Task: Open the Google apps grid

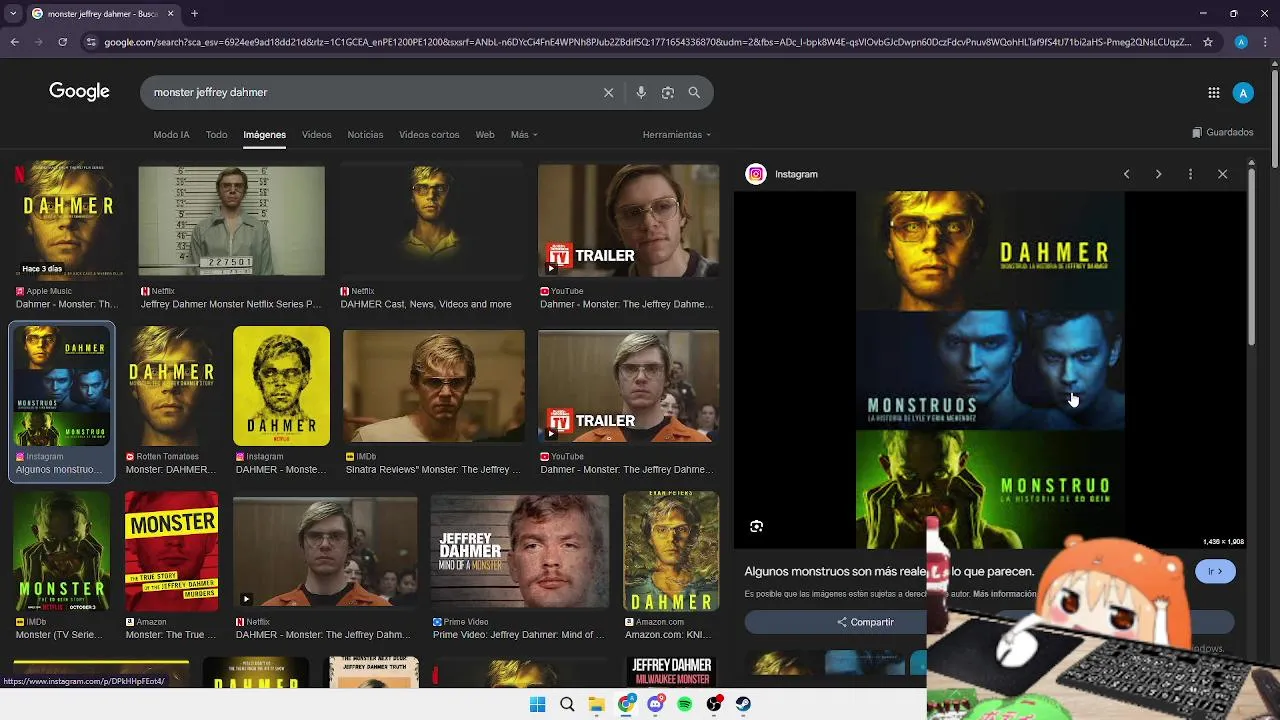Action: coord(1214,93)
